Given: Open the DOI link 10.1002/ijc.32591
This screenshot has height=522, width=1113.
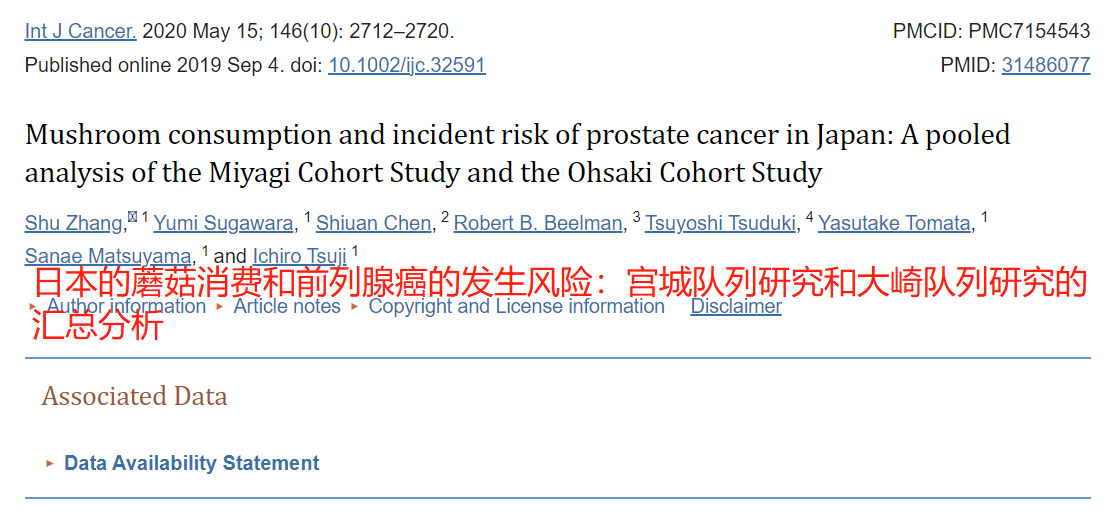Looking at the screenshot, I should click(407, 65).
